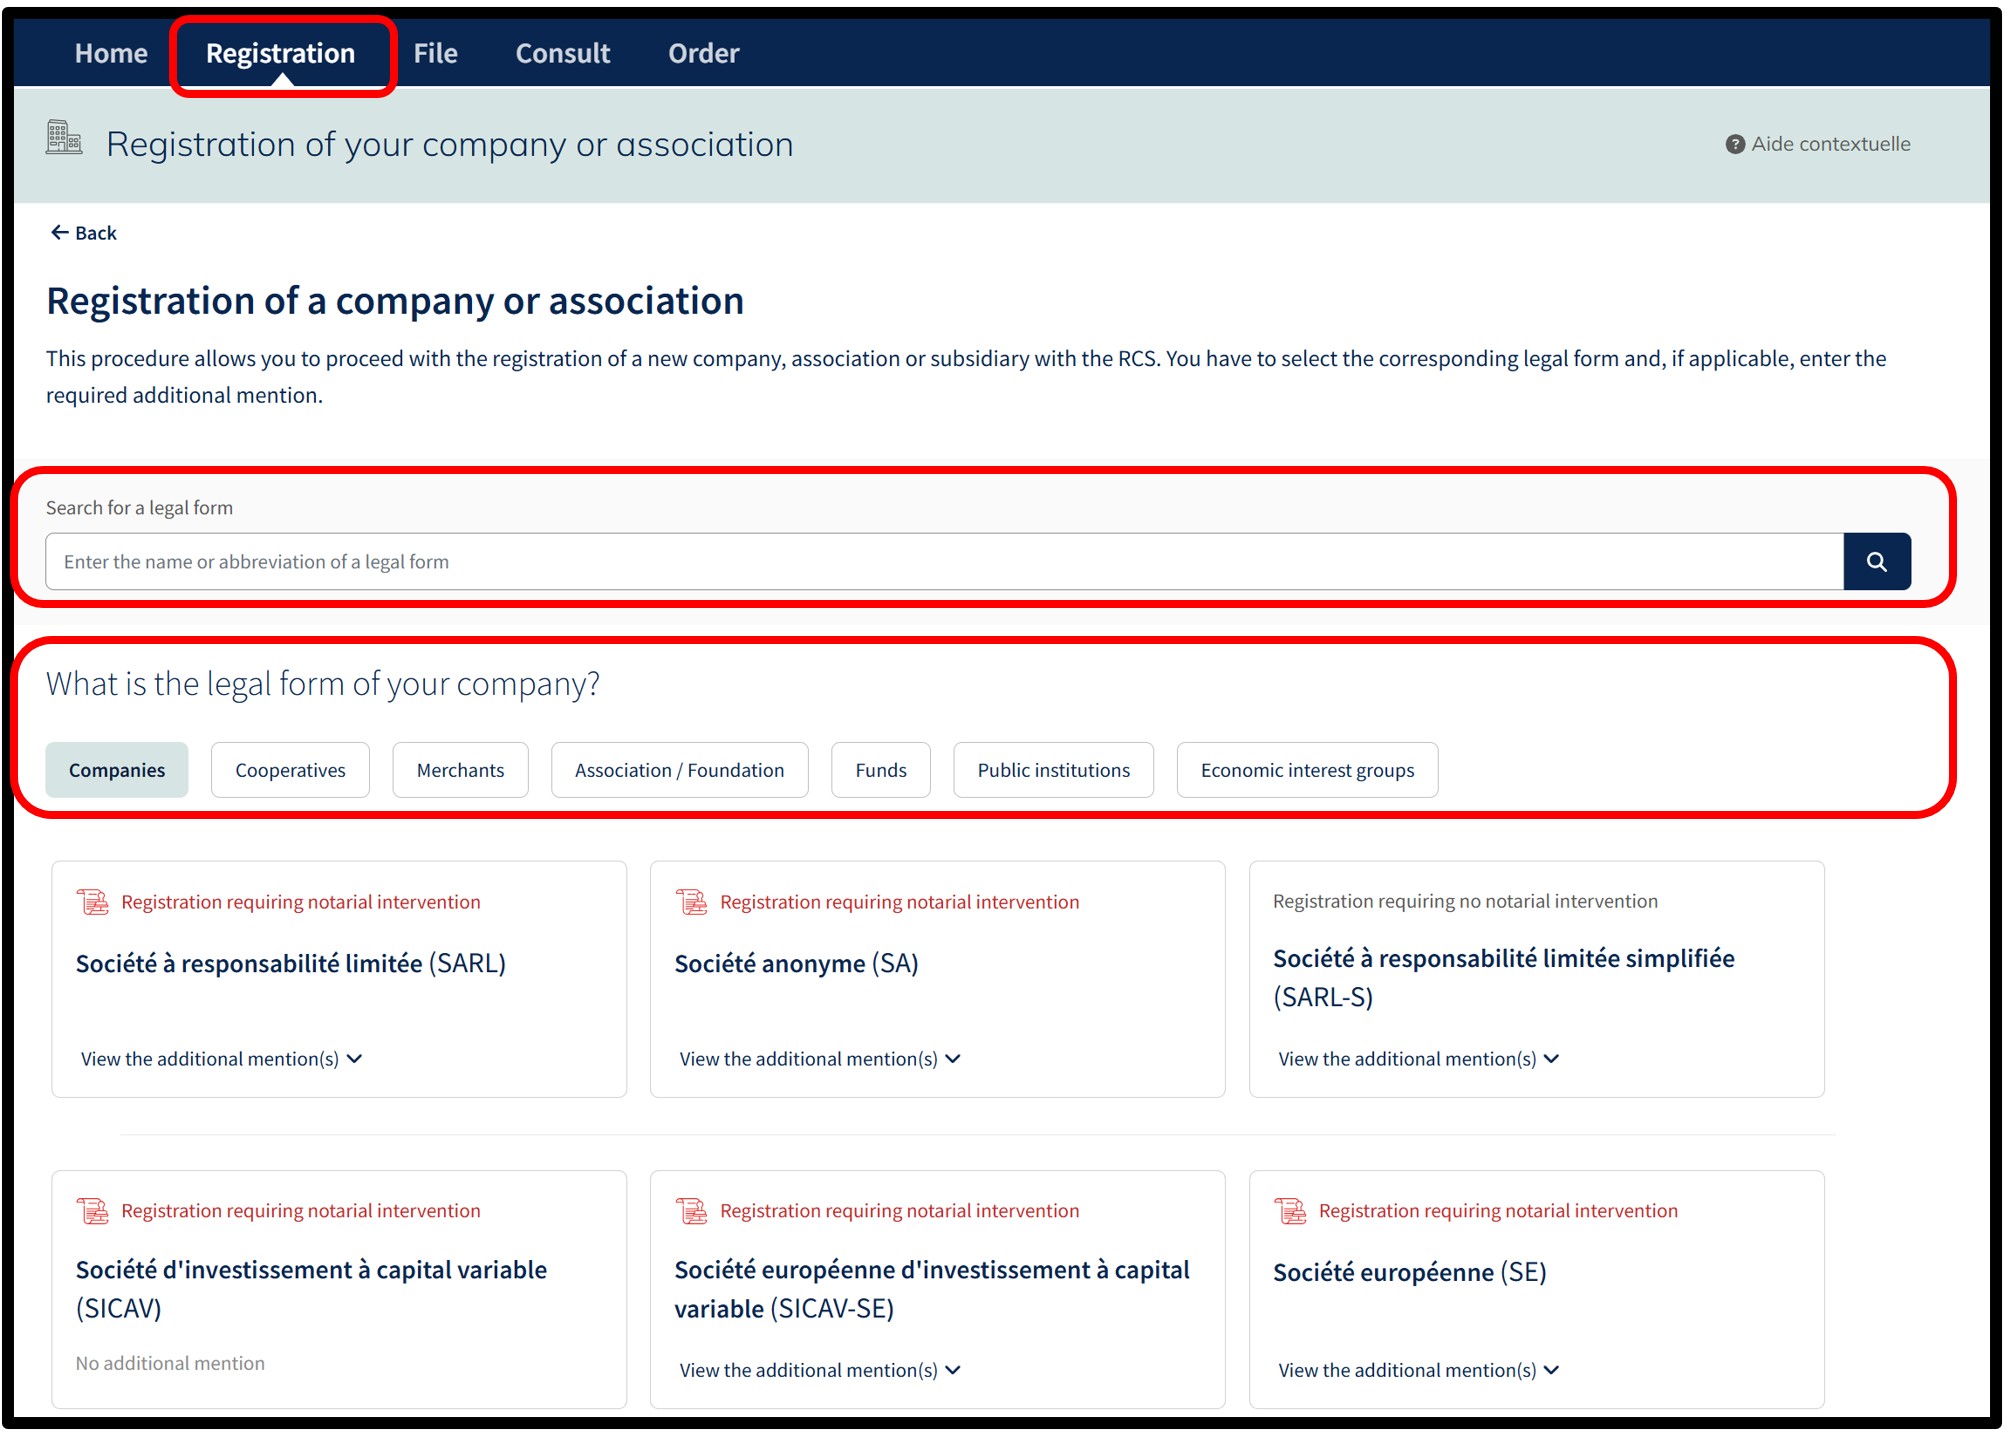The width and height of the screenshot is (2007, 1431).
Task: Expand additional mentions for SICAV-SE
Action: coord(820,1370)
